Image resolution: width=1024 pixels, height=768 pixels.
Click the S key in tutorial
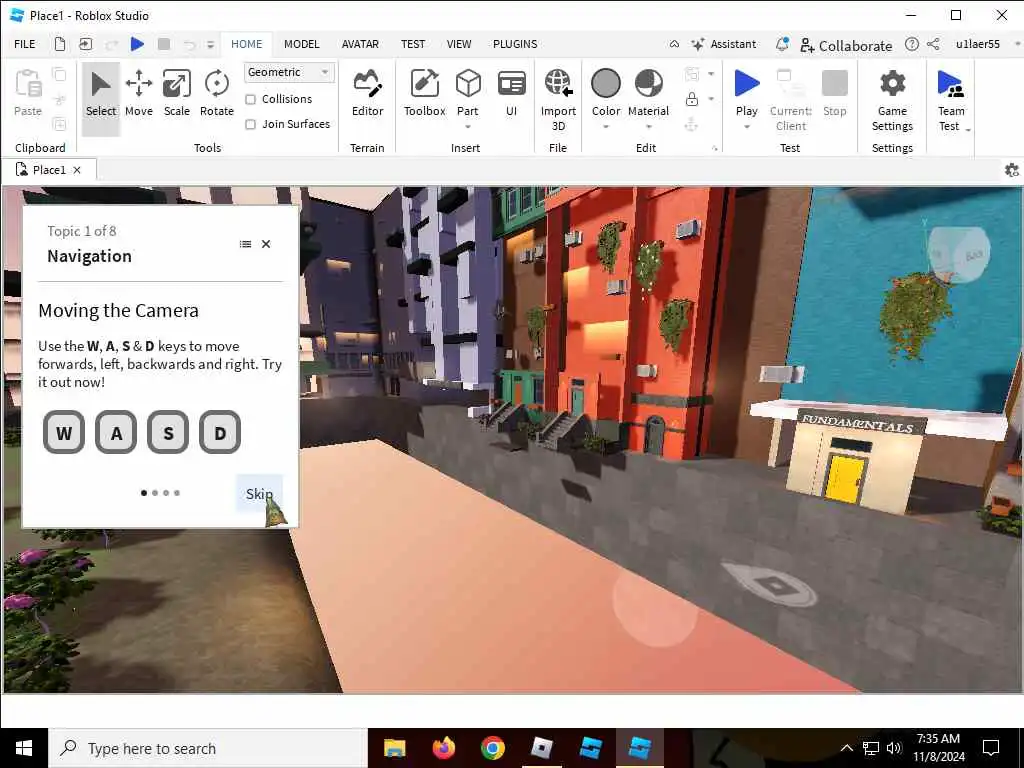click(168, 432)
